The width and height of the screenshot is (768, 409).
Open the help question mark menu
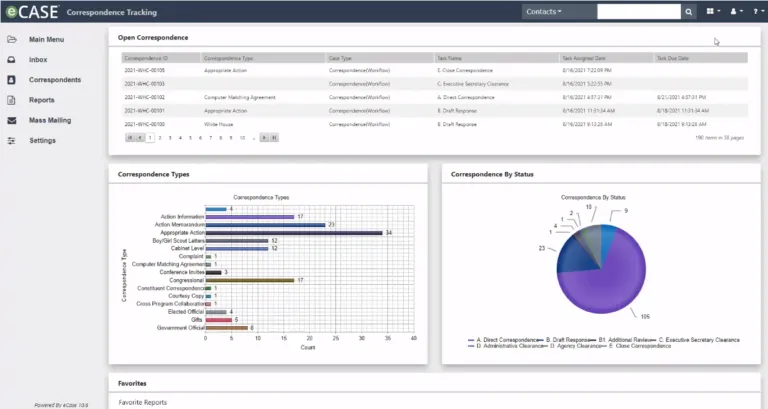[x=758, y=11]
